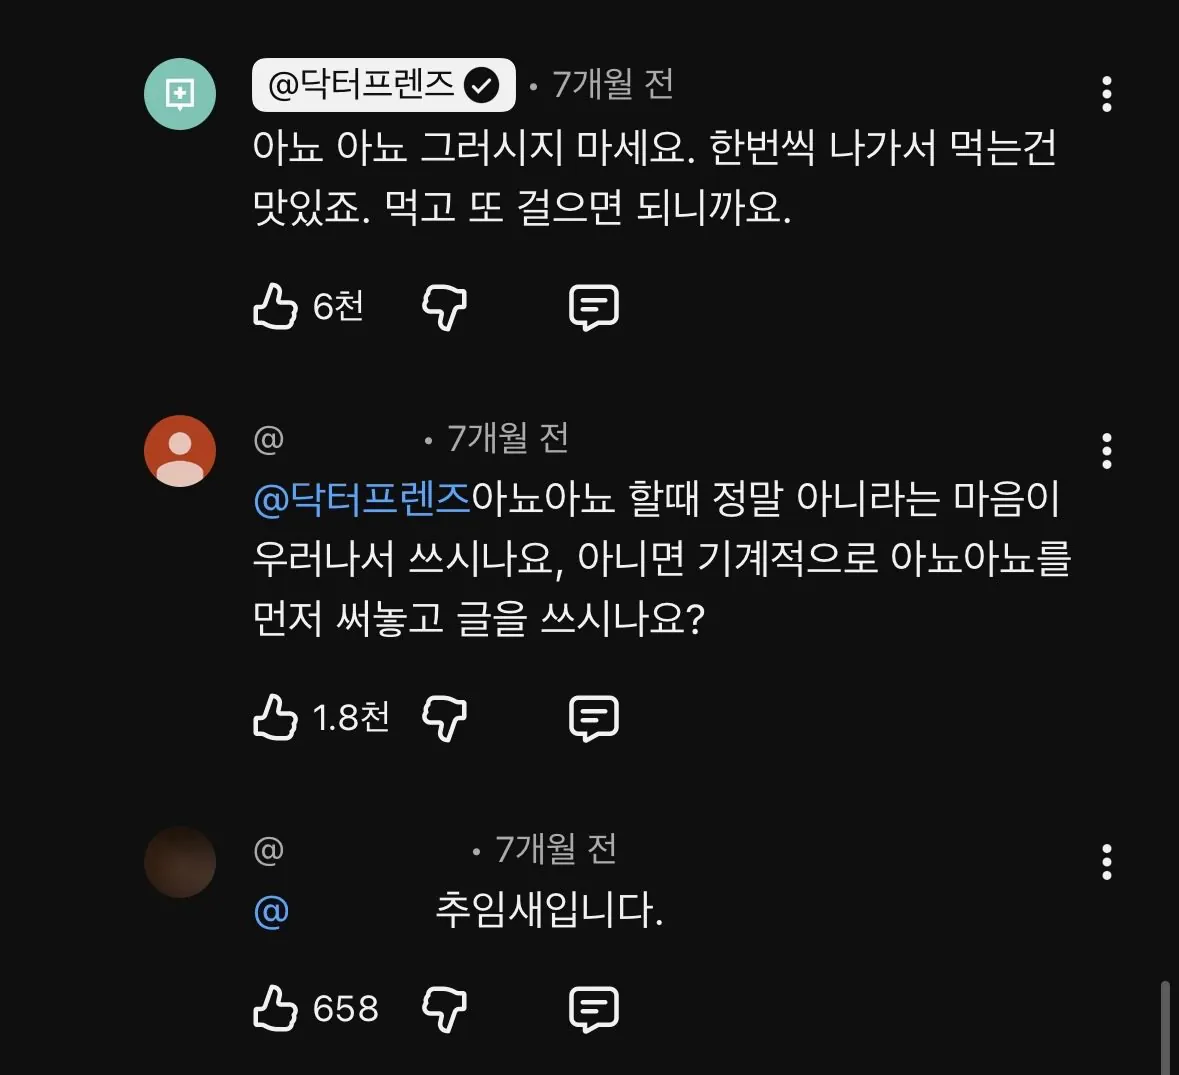Dislike the '아뇨아뇨' question comment
The image size is (1179, 1075).
tap(445, 717)
